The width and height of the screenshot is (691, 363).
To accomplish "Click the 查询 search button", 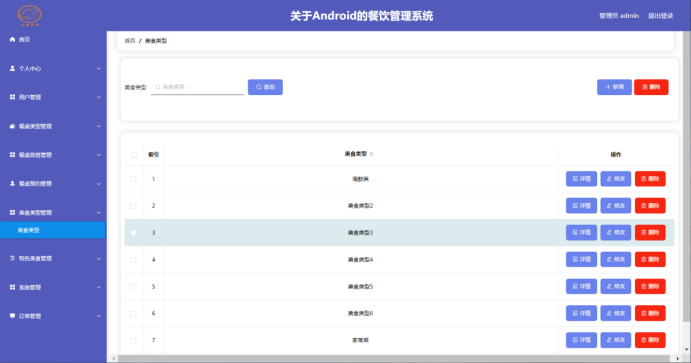I will pos(265,87).
